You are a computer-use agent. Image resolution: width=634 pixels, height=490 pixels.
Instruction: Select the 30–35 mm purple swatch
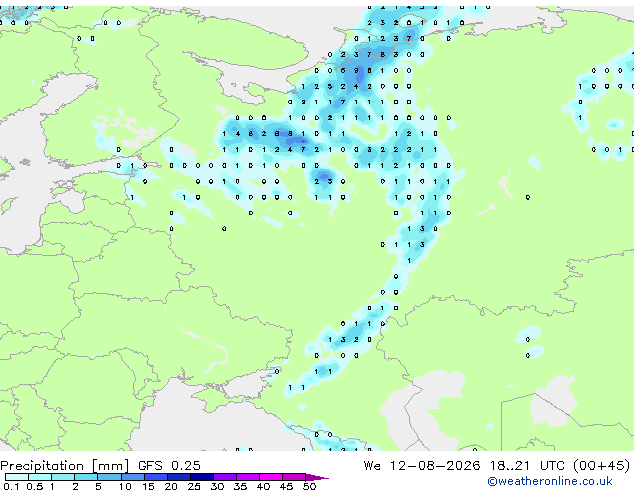click(x=225, y=477)
